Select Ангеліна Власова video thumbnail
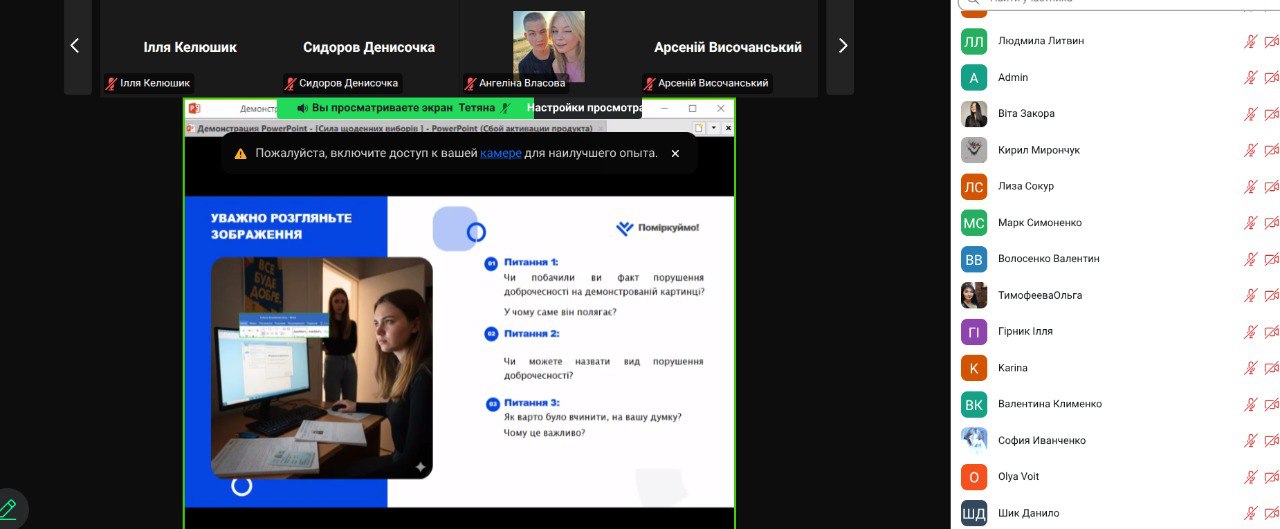 (x=548, y=47)
